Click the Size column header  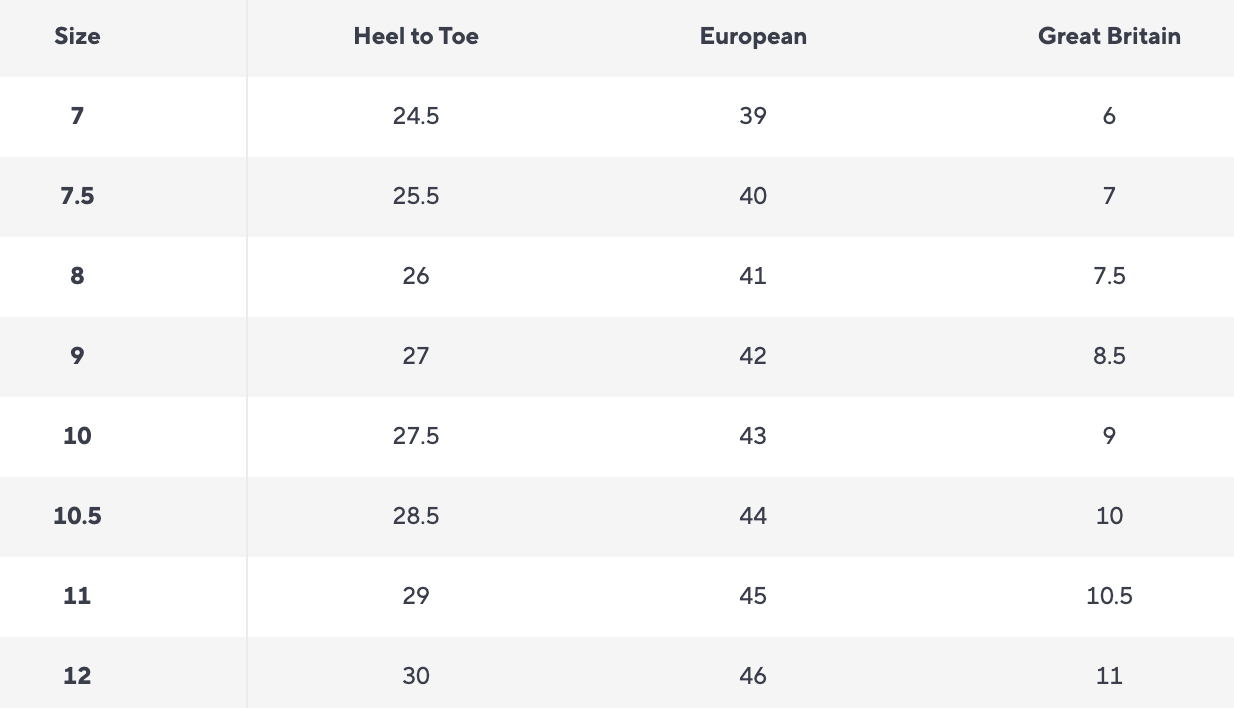coord(77,37)
